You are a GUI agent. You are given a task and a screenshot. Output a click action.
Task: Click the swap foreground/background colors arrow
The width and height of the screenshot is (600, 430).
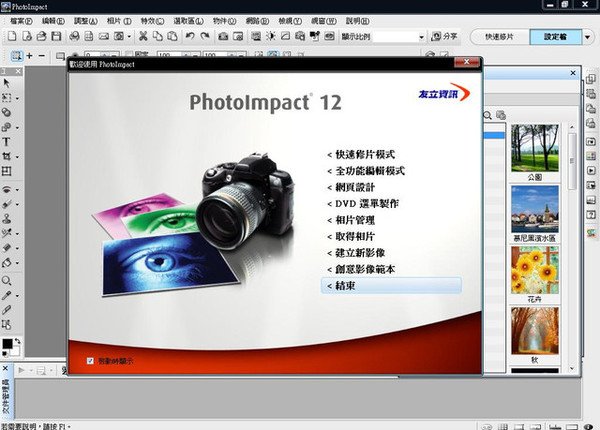click(17, 341)
